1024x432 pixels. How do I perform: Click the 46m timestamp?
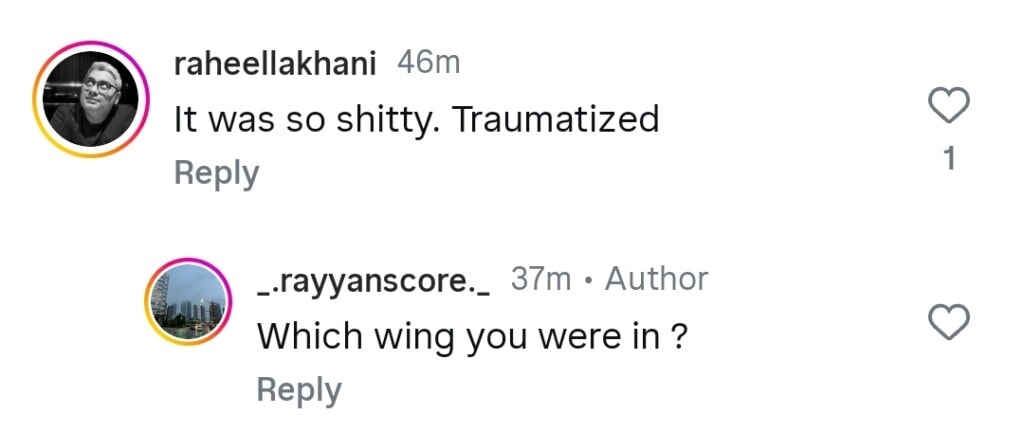tap(428, 63)
